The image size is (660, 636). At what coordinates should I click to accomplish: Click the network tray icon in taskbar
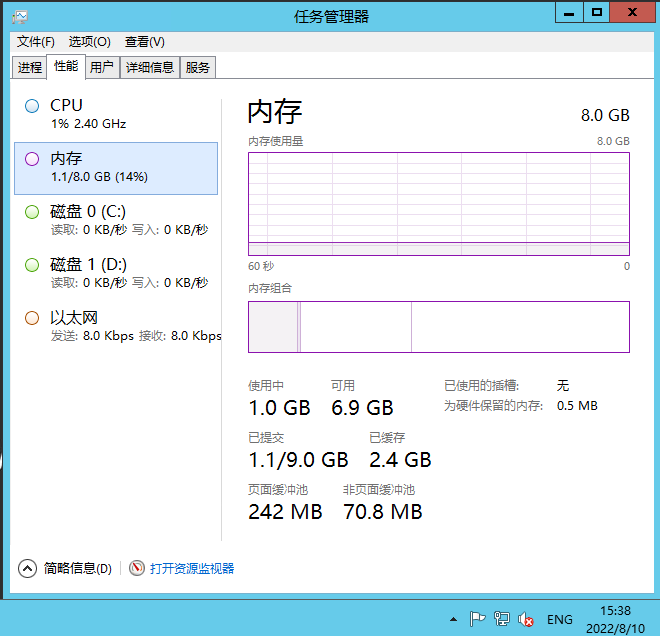[x=502, y=619]
